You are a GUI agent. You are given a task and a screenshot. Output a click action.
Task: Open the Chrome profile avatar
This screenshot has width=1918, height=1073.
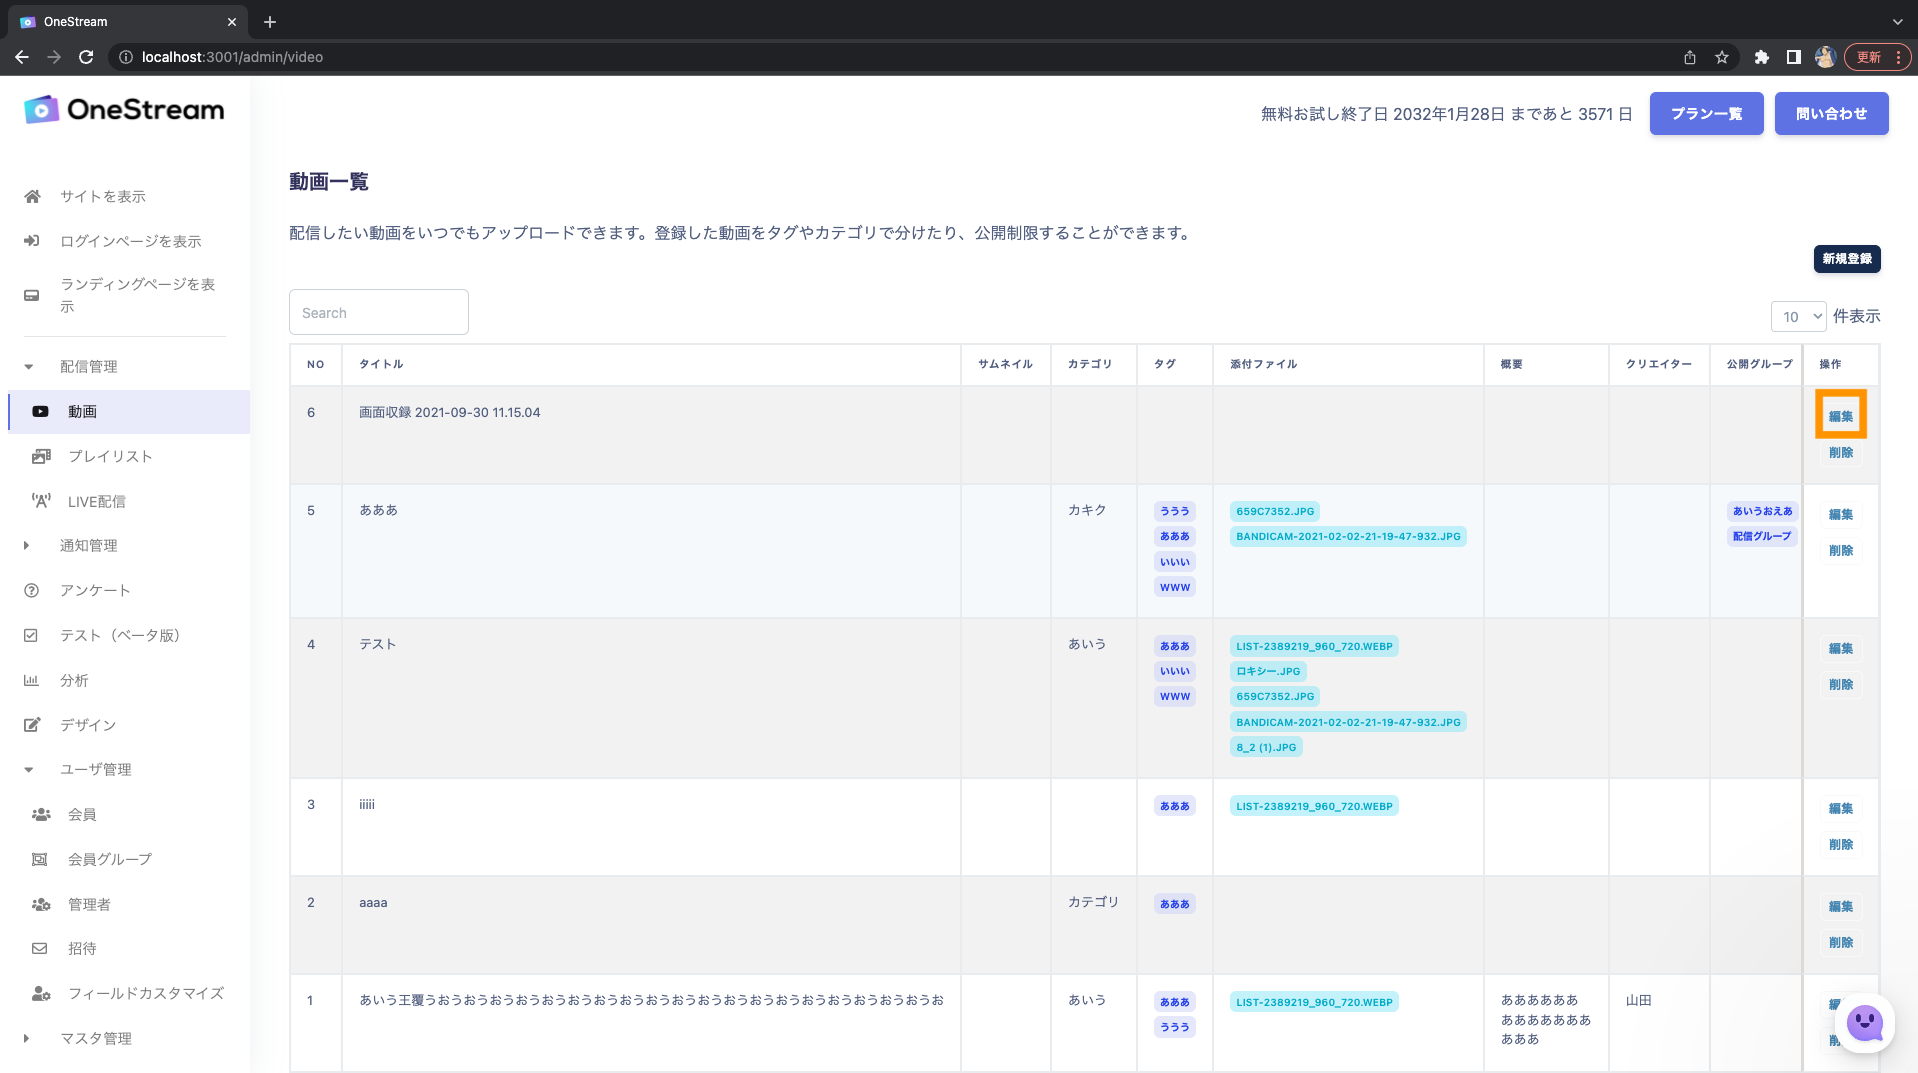[x=1825, y=57]
